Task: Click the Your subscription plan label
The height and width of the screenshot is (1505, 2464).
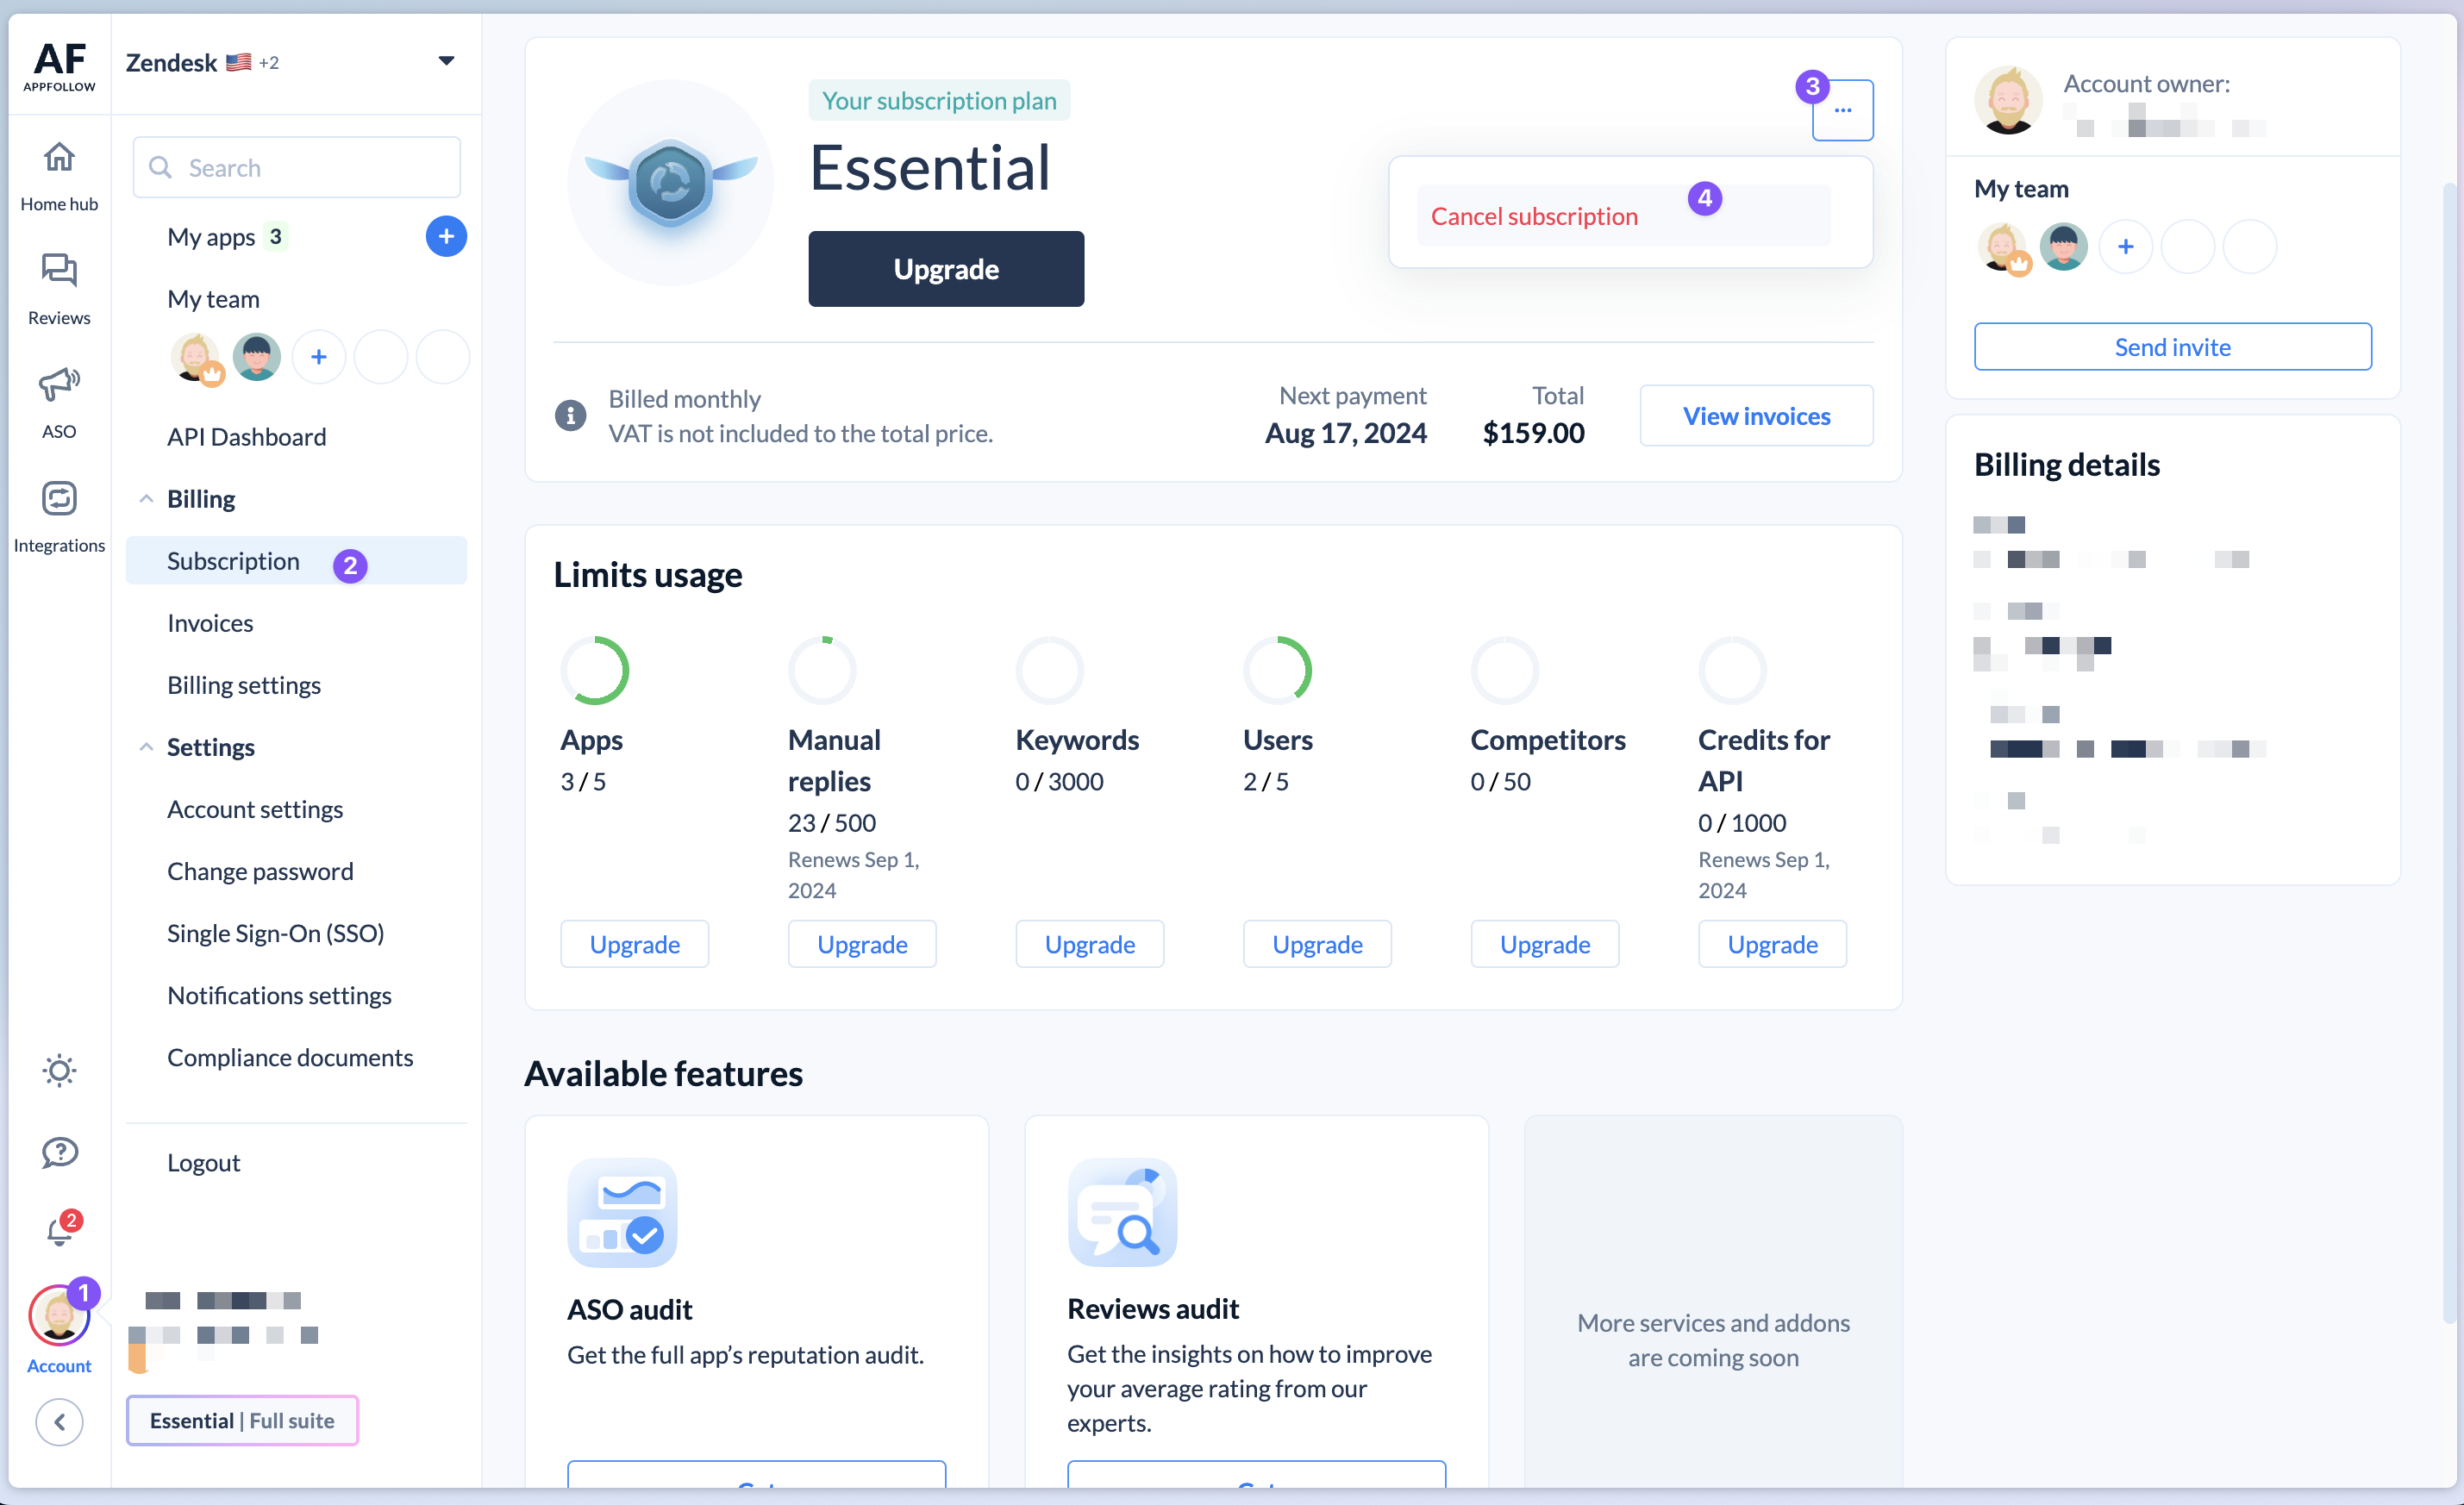Action: point(939,101)
